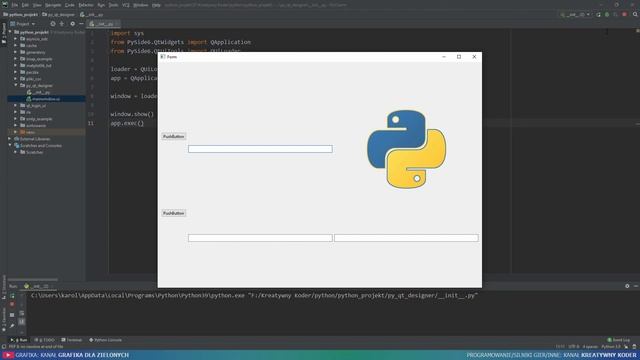Viewport: 640px width, 360px height.
Task: Select the __init__.py editor tab
Action: (x=104, y=24)
